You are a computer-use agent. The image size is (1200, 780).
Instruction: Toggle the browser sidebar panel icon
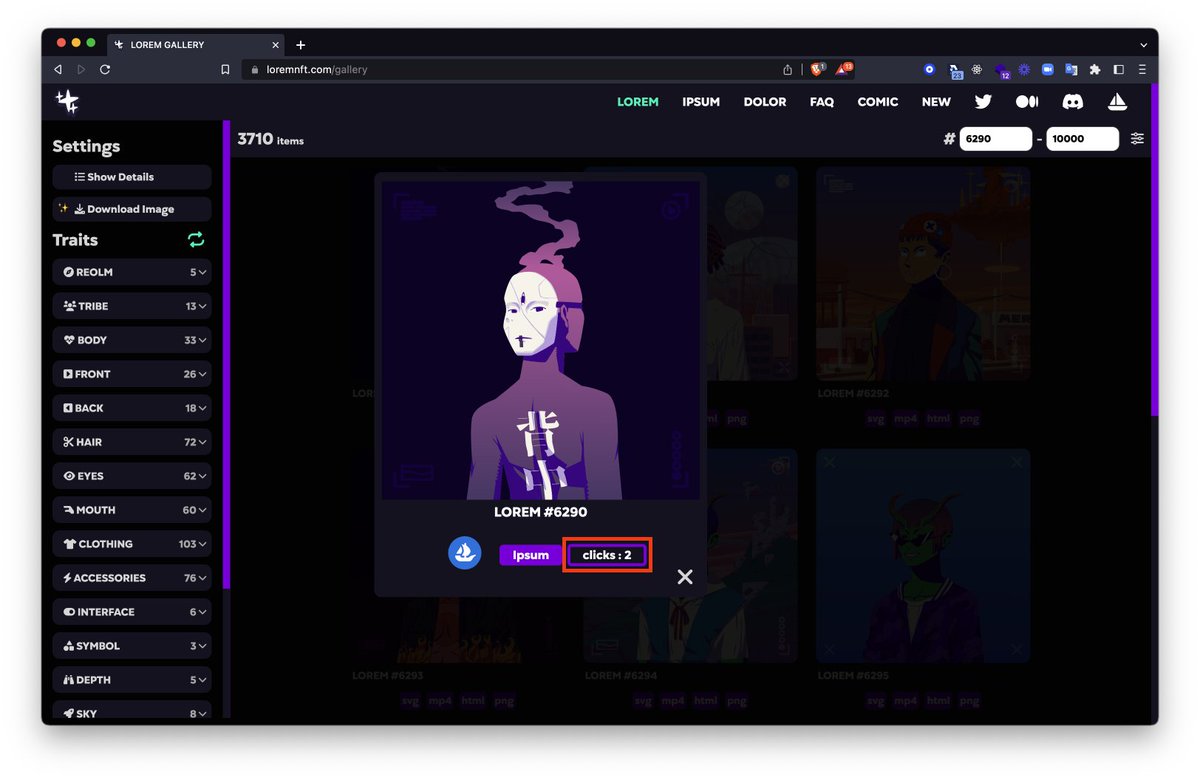click(1118, 70)
